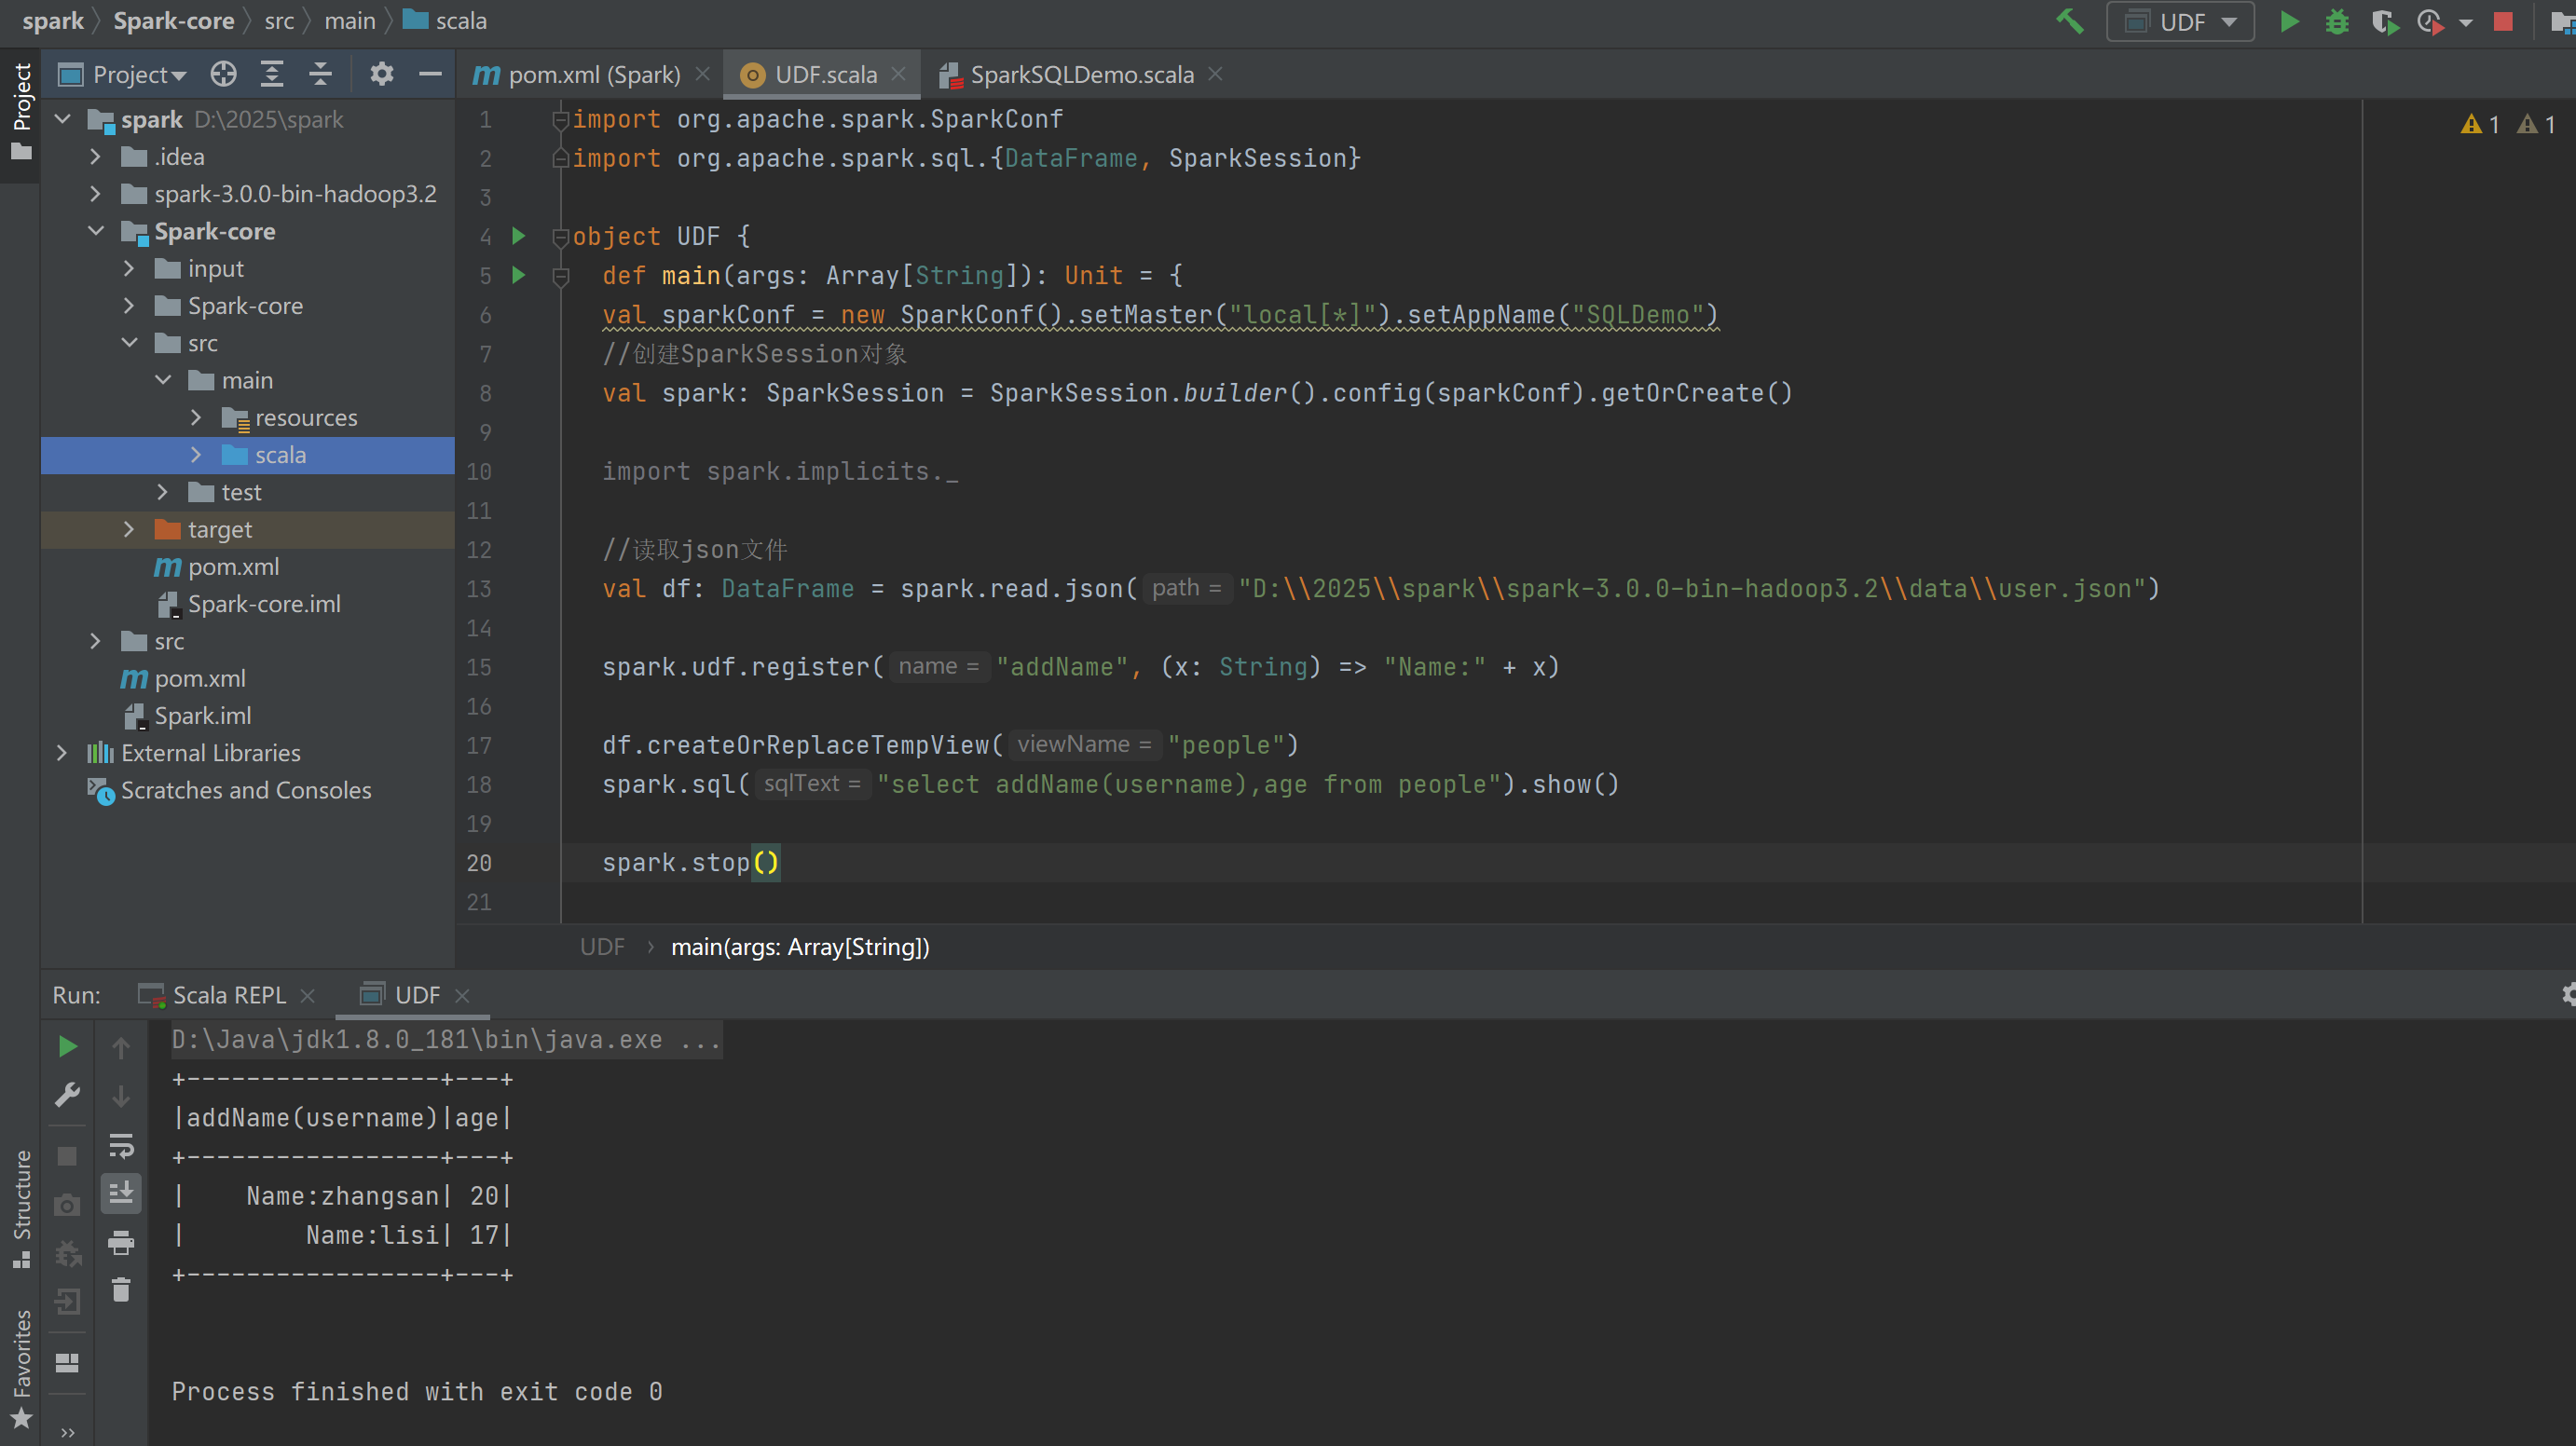Switch to SparkSQLDemo.scala tab
The height and width of the screenshot is (1446, 2576).
coord(1080,74)
